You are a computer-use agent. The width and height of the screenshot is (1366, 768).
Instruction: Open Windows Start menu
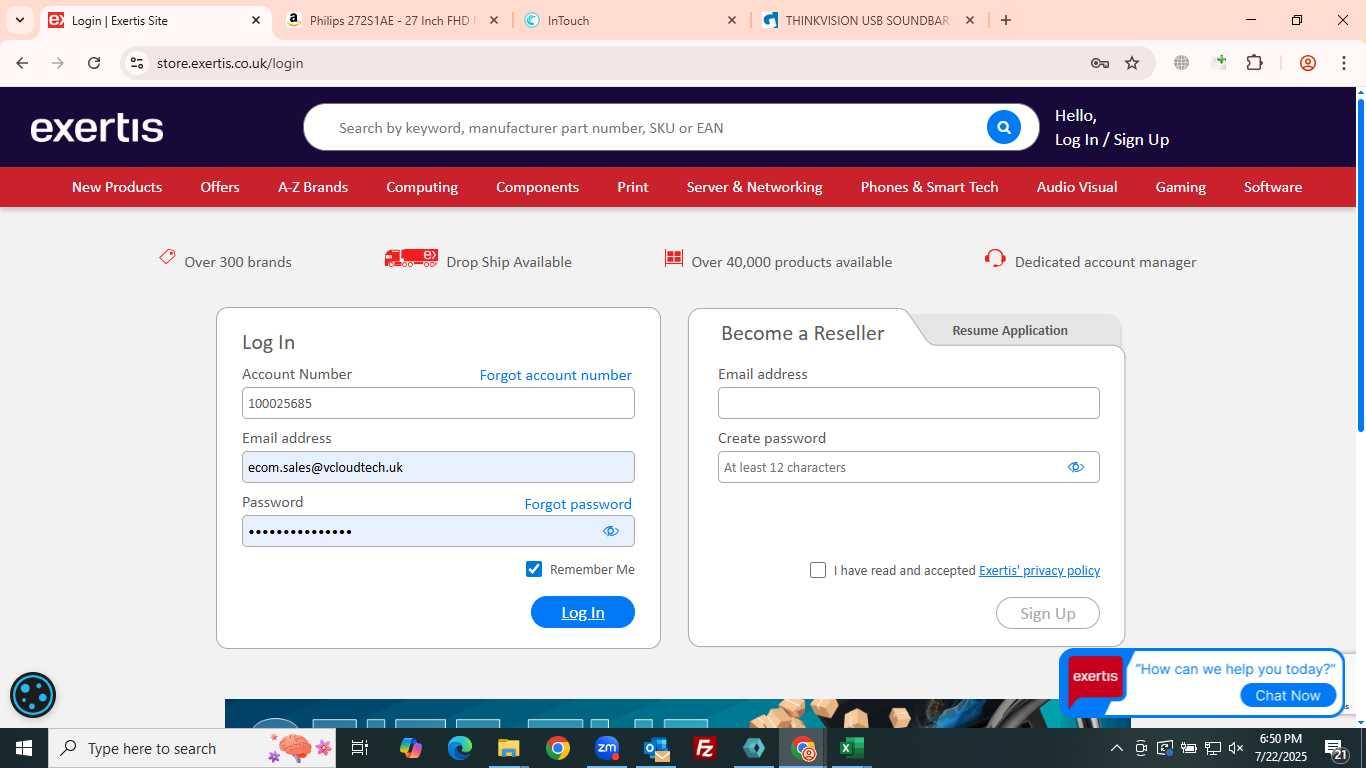click(24, 748)
